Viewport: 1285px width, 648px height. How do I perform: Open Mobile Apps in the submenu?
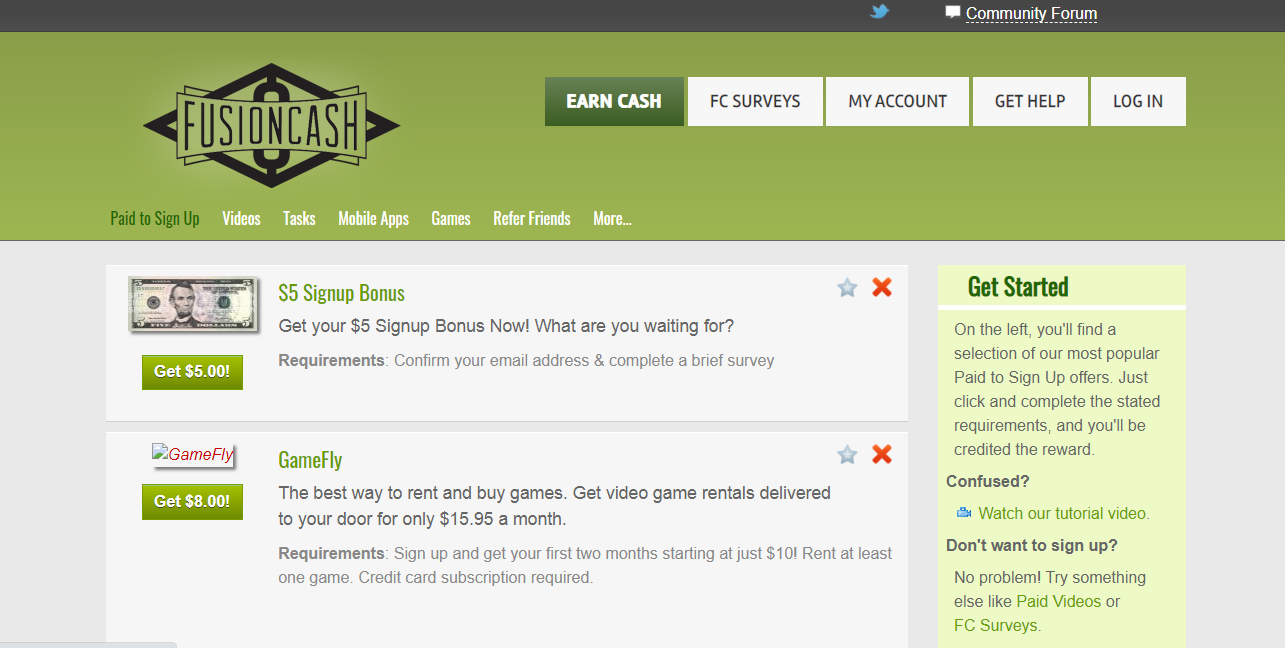click(x=373, y=218)
